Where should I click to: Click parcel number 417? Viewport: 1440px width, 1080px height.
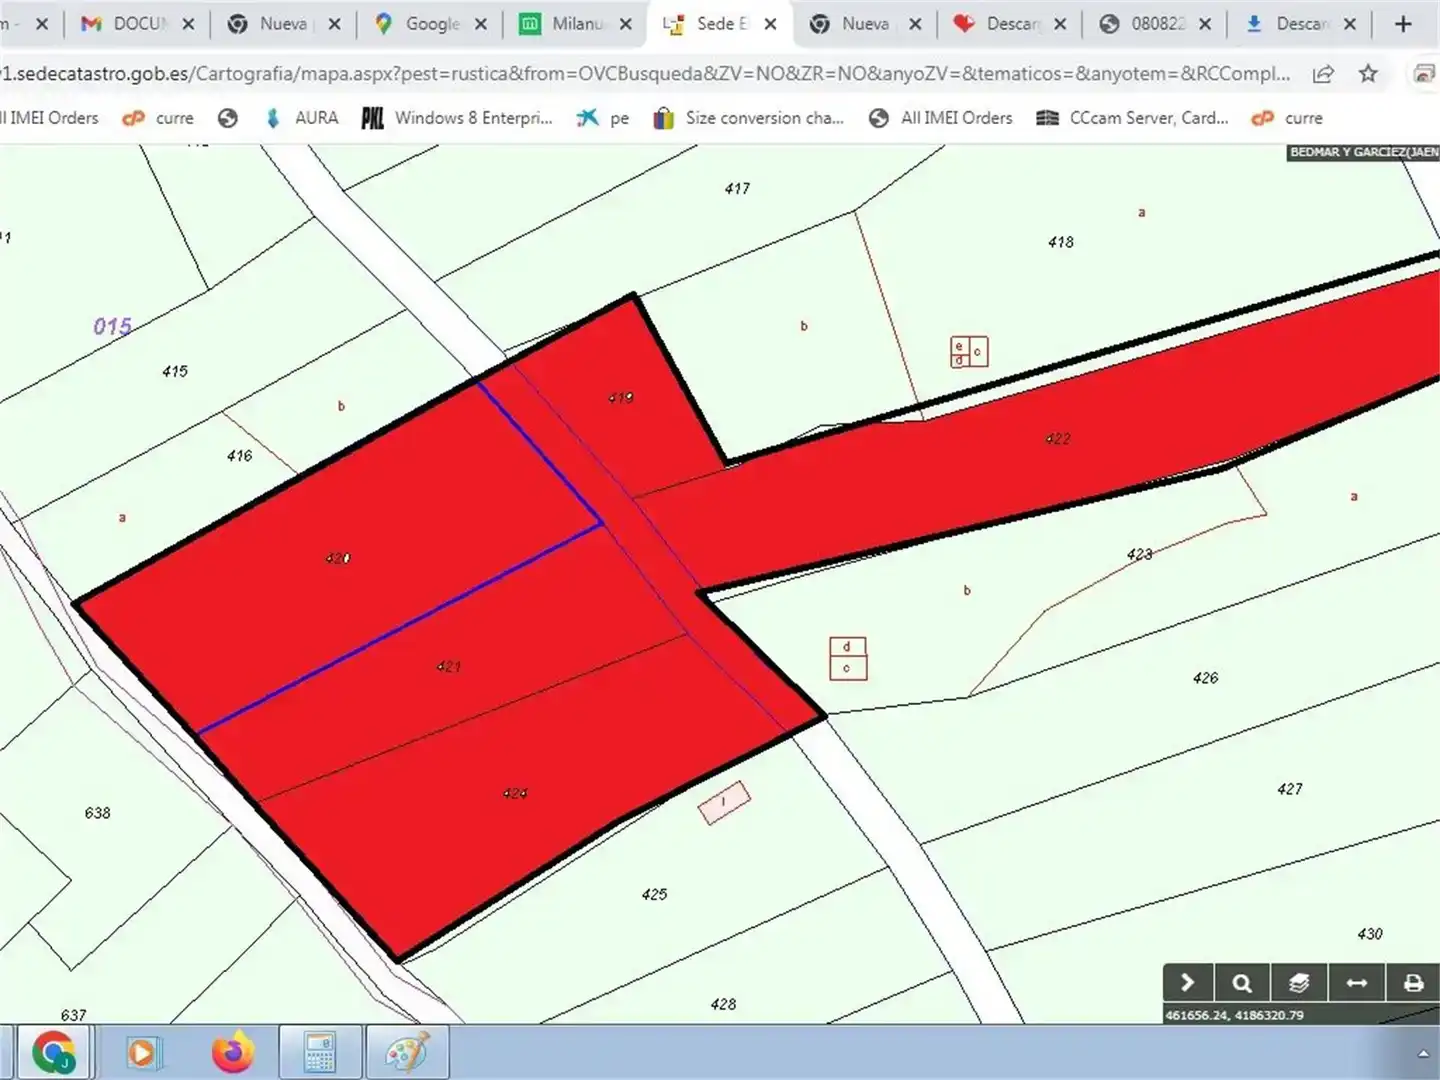(x=737, y=188)
